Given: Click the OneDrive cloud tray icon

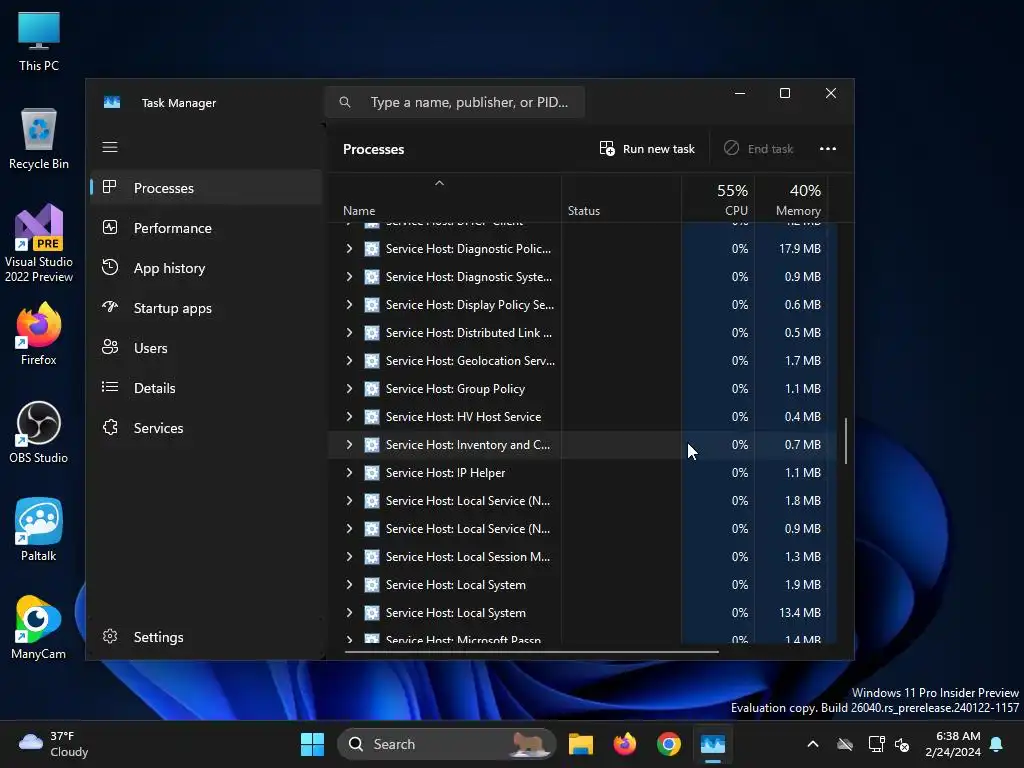Looking at the screenshot, I should tap(845, 744).
